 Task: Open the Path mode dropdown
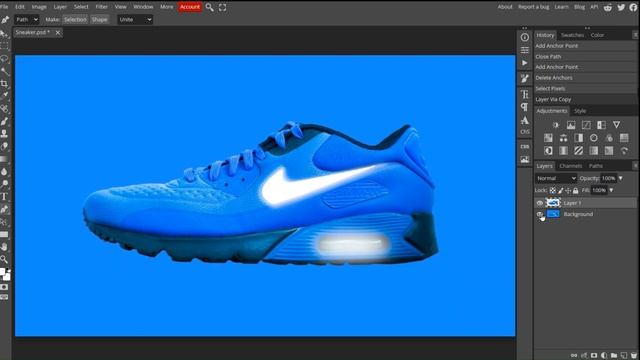(27, 20)
